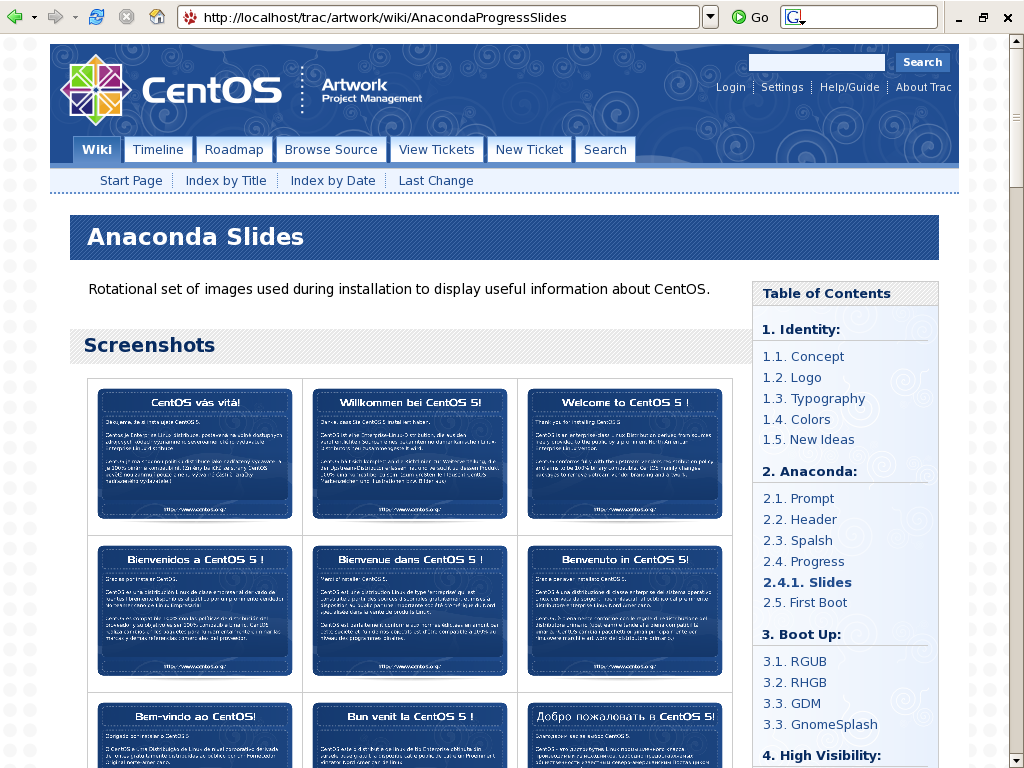Open the Russian welcome slide thumbnail

(x=625, y=735)
